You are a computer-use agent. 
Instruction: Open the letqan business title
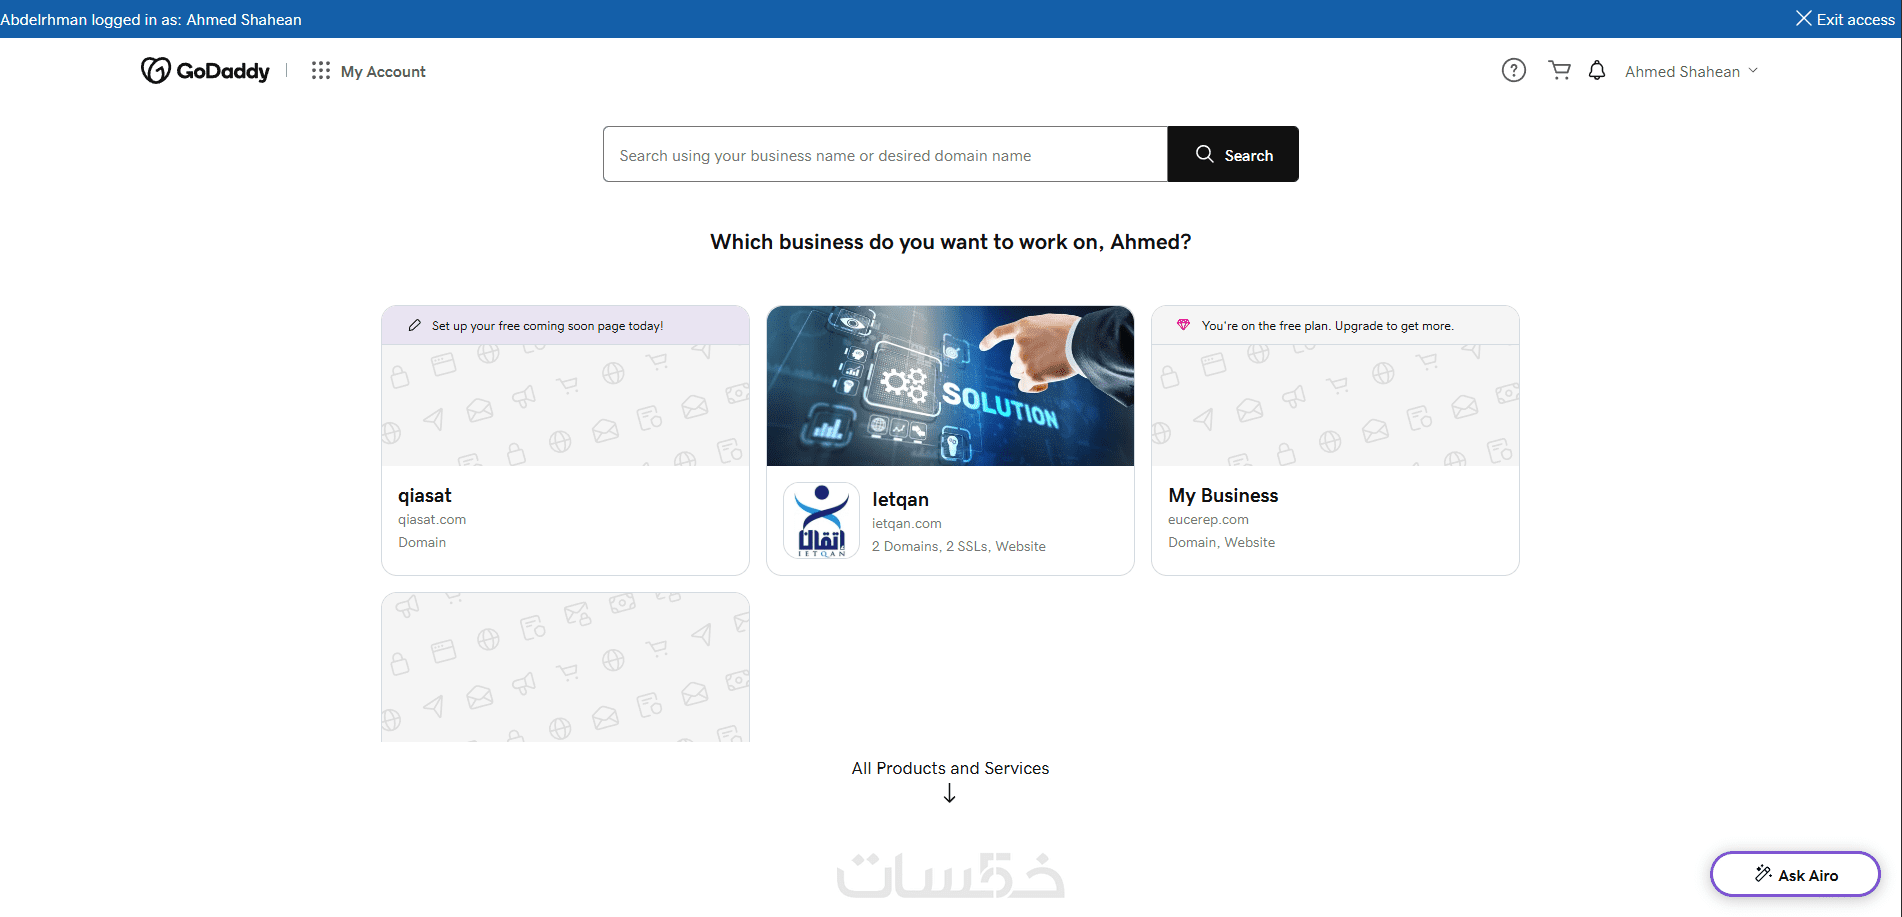(900, 499)
